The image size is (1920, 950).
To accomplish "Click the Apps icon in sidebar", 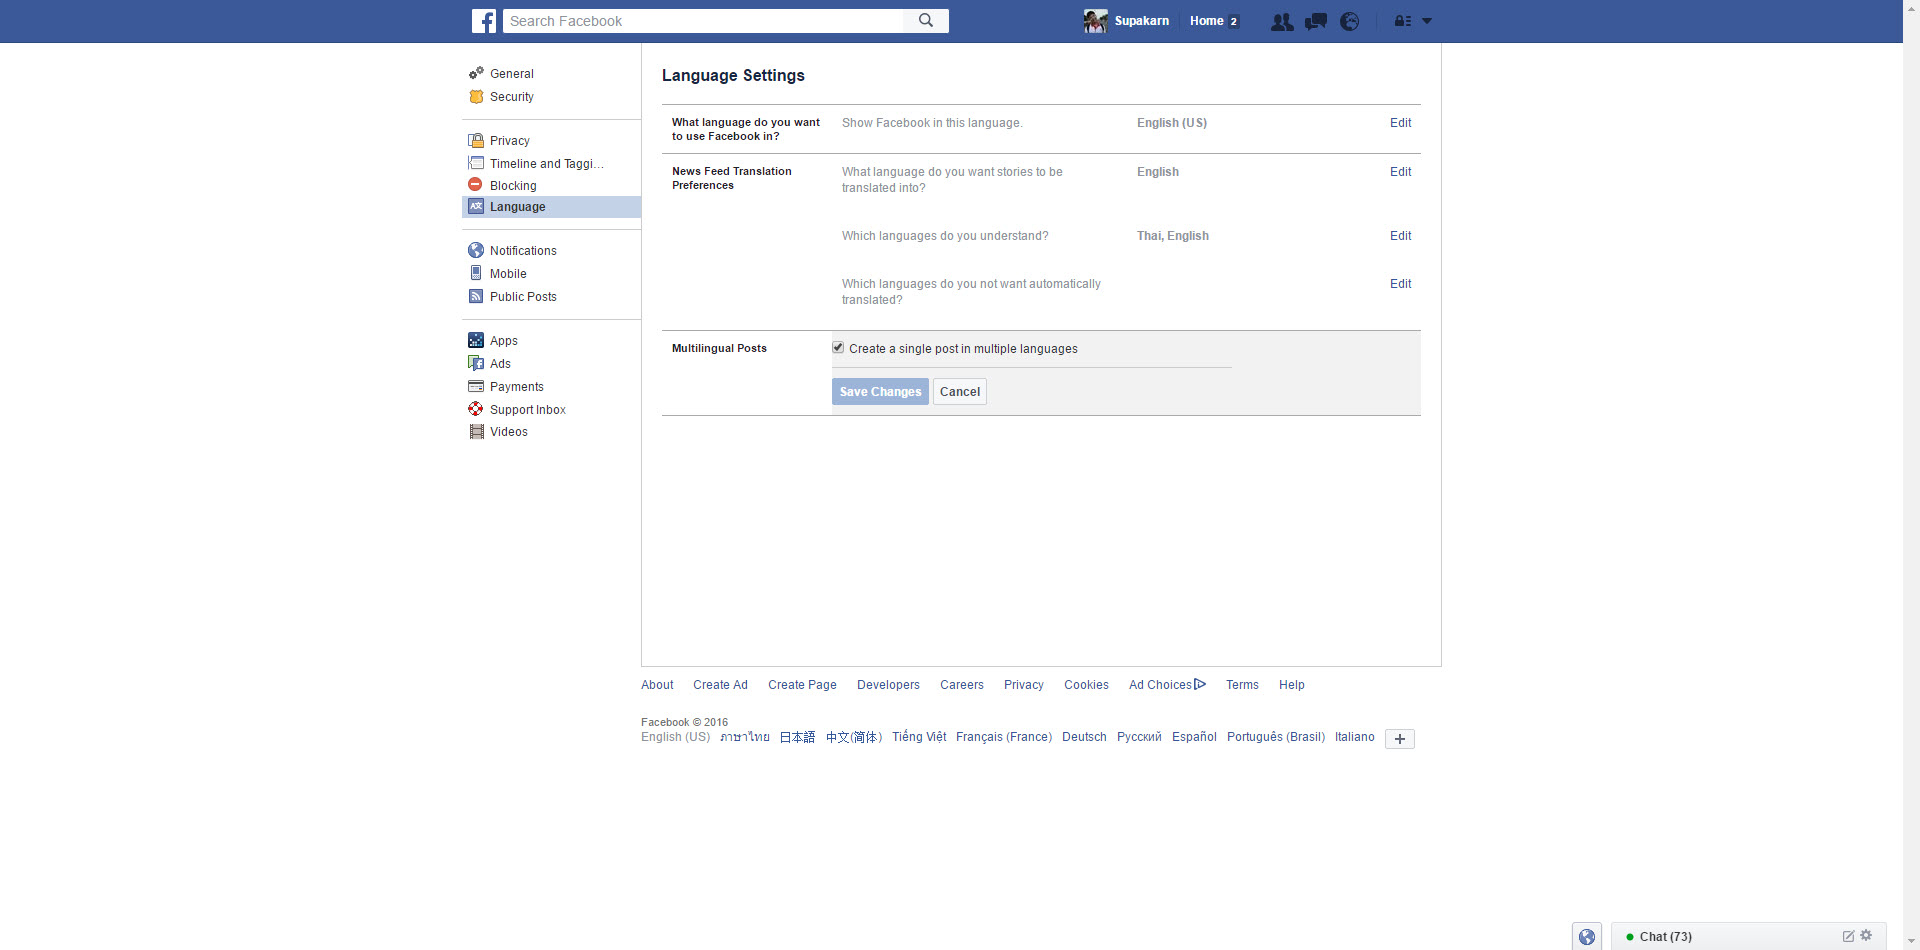I will (476, 340).
